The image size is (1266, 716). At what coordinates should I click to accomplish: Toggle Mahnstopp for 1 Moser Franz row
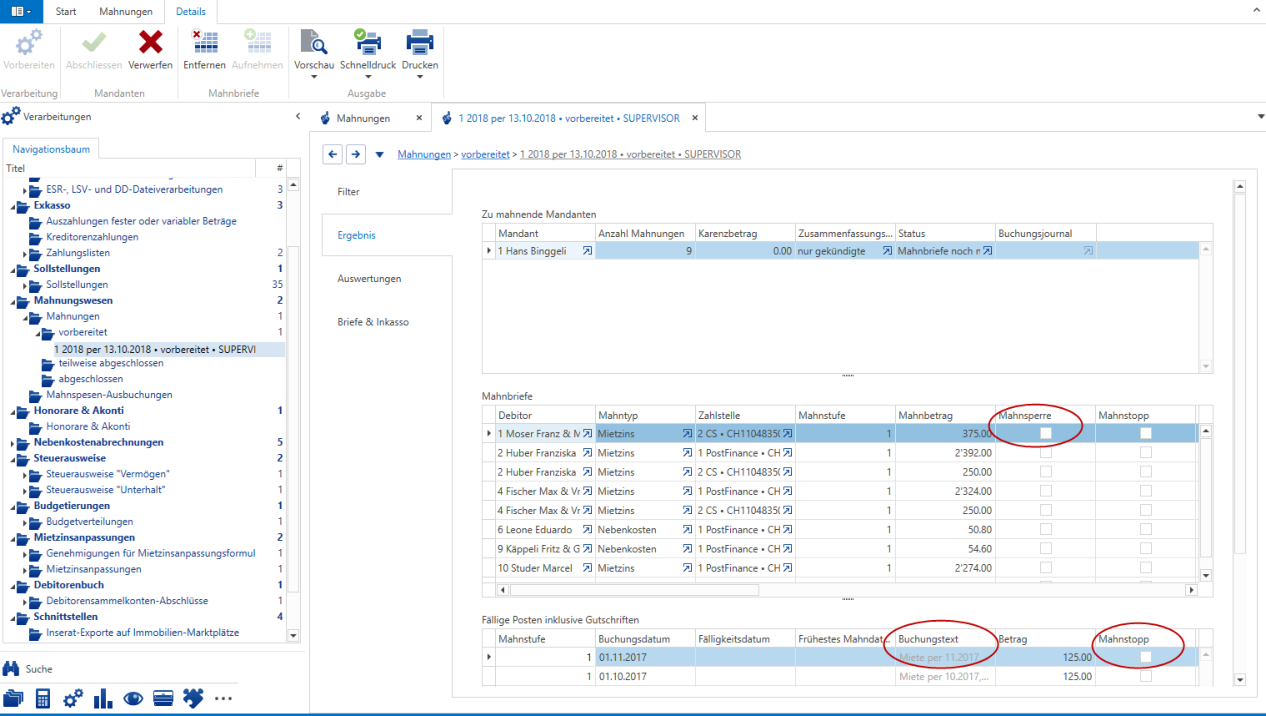pos(1146,433)
